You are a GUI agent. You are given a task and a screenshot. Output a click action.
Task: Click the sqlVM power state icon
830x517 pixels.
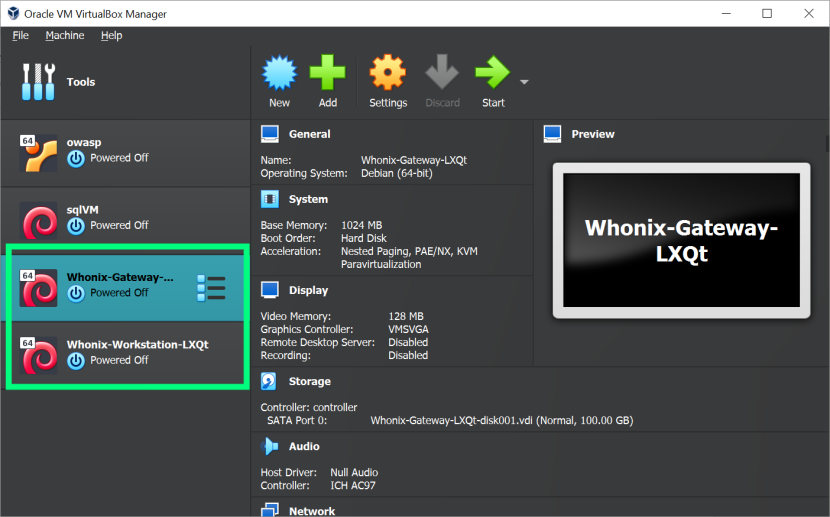tap(76, 225)
